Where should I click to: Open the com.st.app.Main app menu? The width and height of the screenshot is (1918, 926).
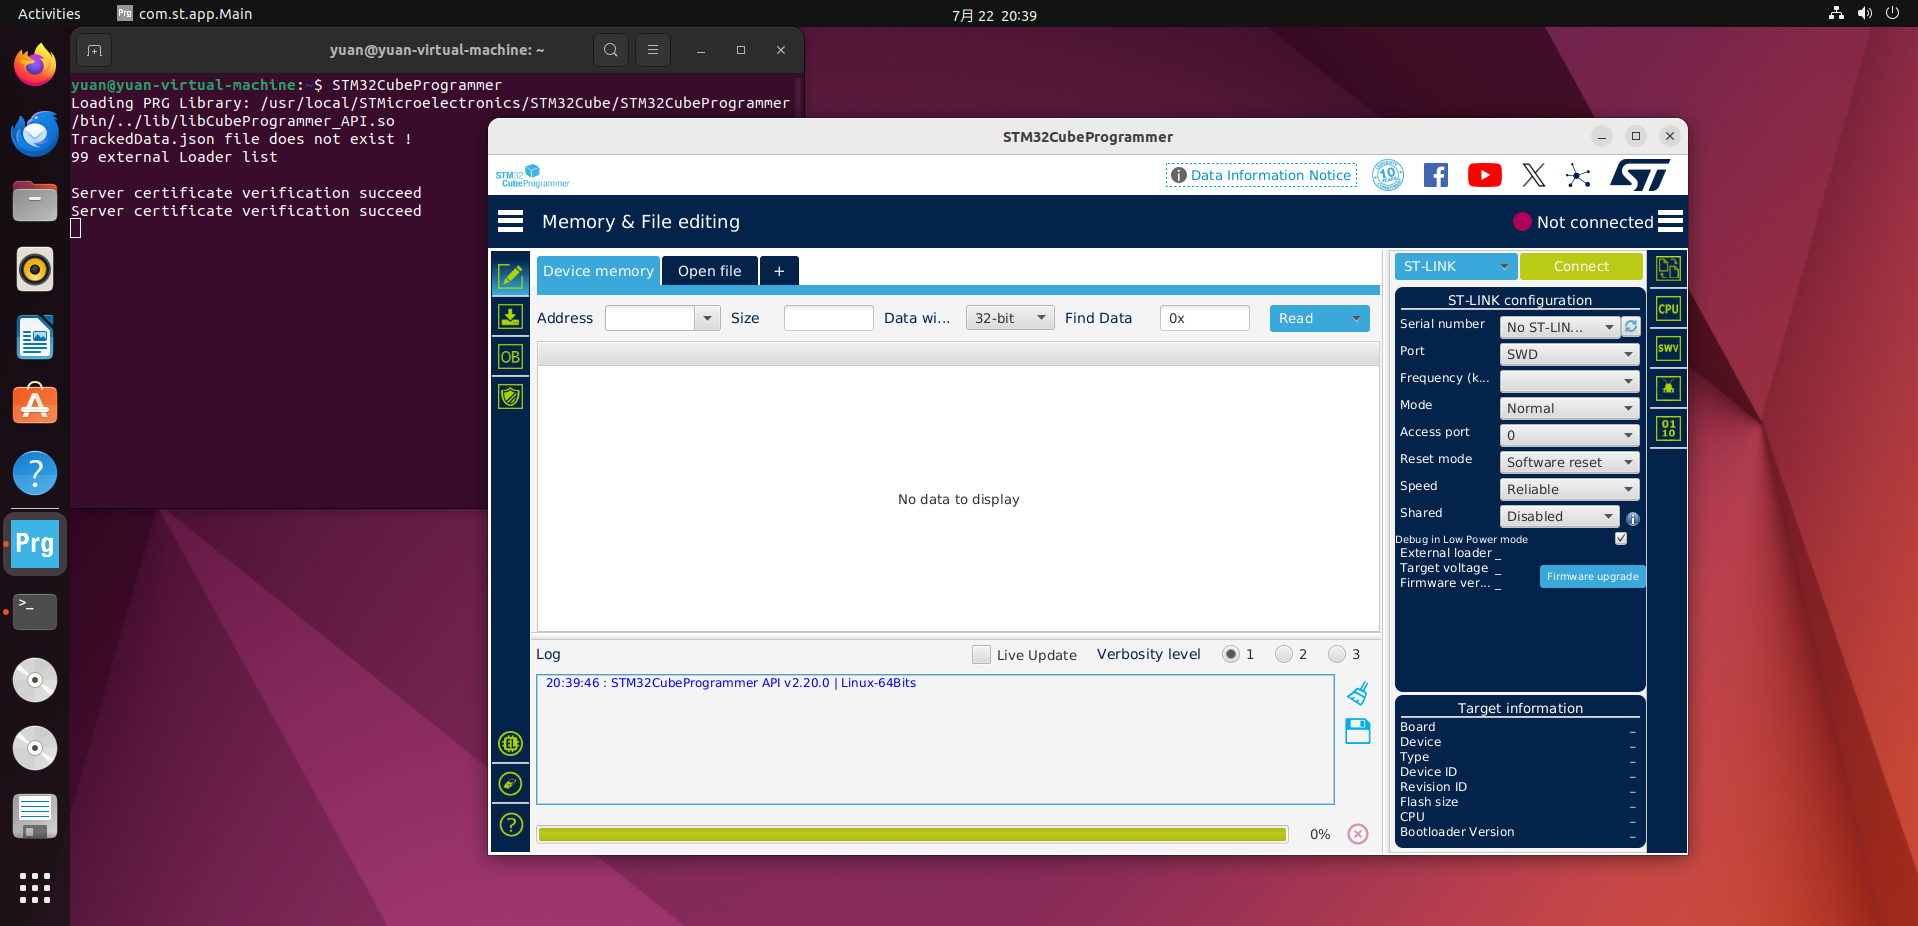pyautogui.click(x=185, y=14)
